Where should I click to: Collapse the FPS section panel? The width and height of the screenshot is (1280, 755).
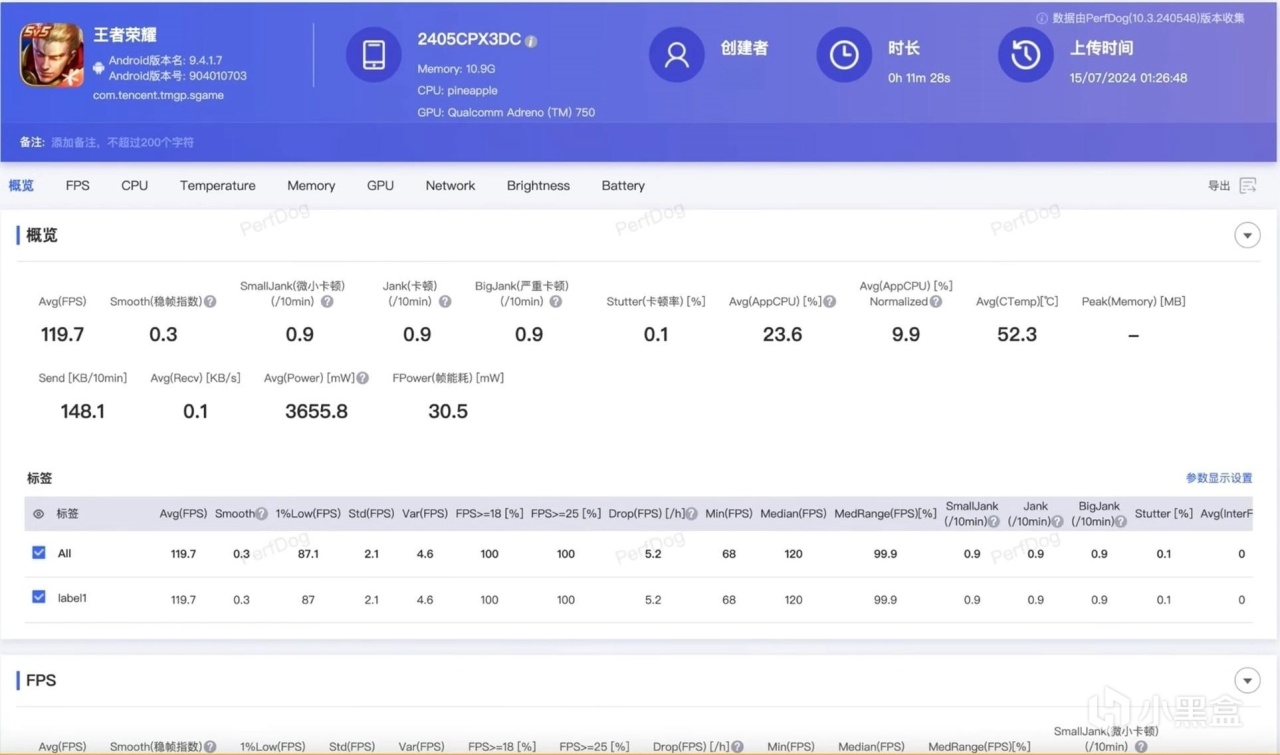pos(1247,681)
